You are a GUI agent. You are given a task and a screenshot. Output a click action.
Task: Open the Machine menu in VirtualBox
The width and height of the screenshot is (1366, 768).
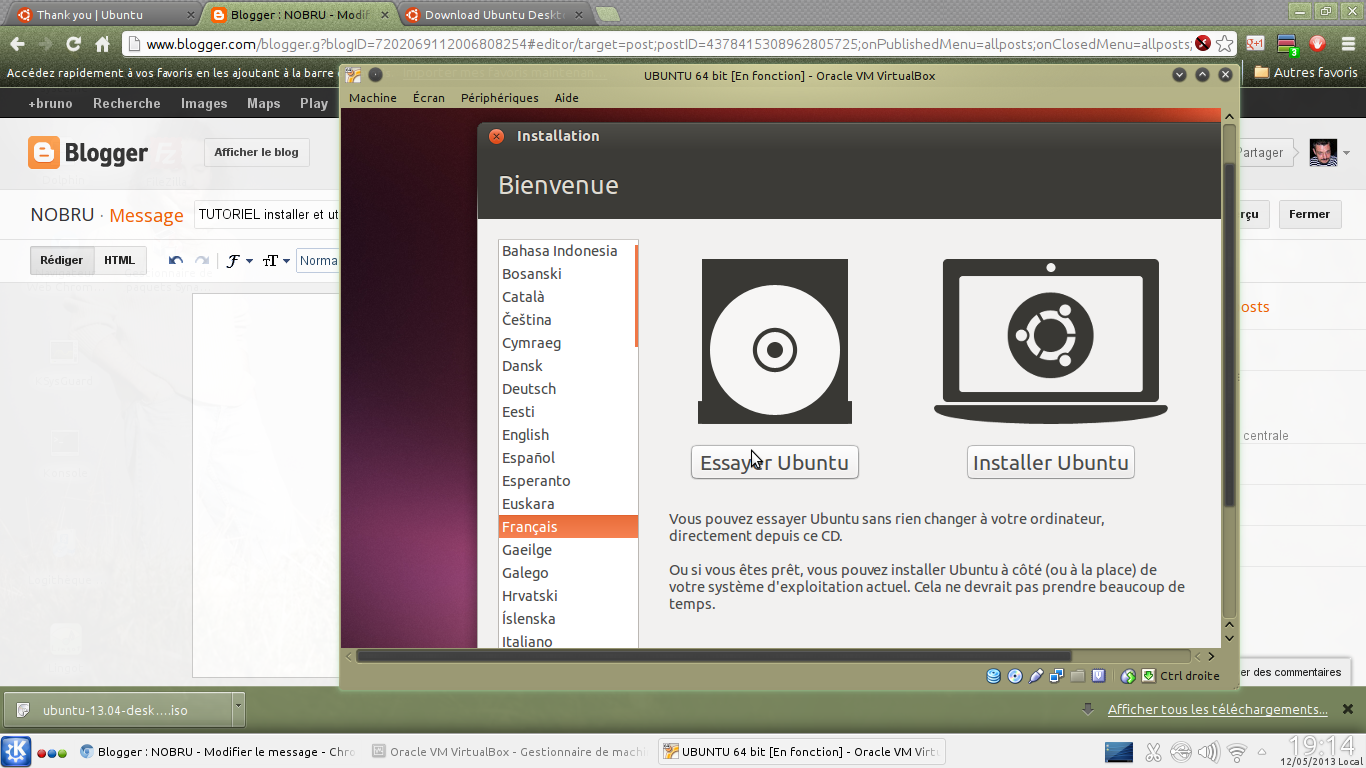[x=373, y=98]
